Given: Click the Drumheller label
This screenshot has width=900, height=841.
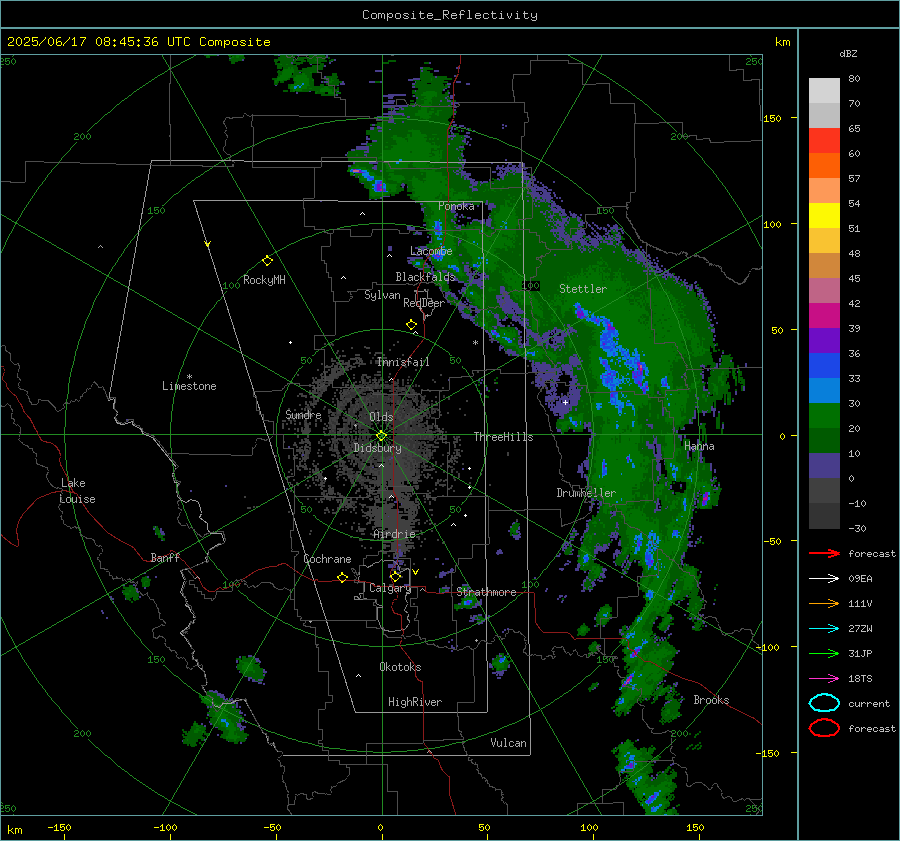Looking at the screenshot, I should pyautogui.click(x=586, y=493).
